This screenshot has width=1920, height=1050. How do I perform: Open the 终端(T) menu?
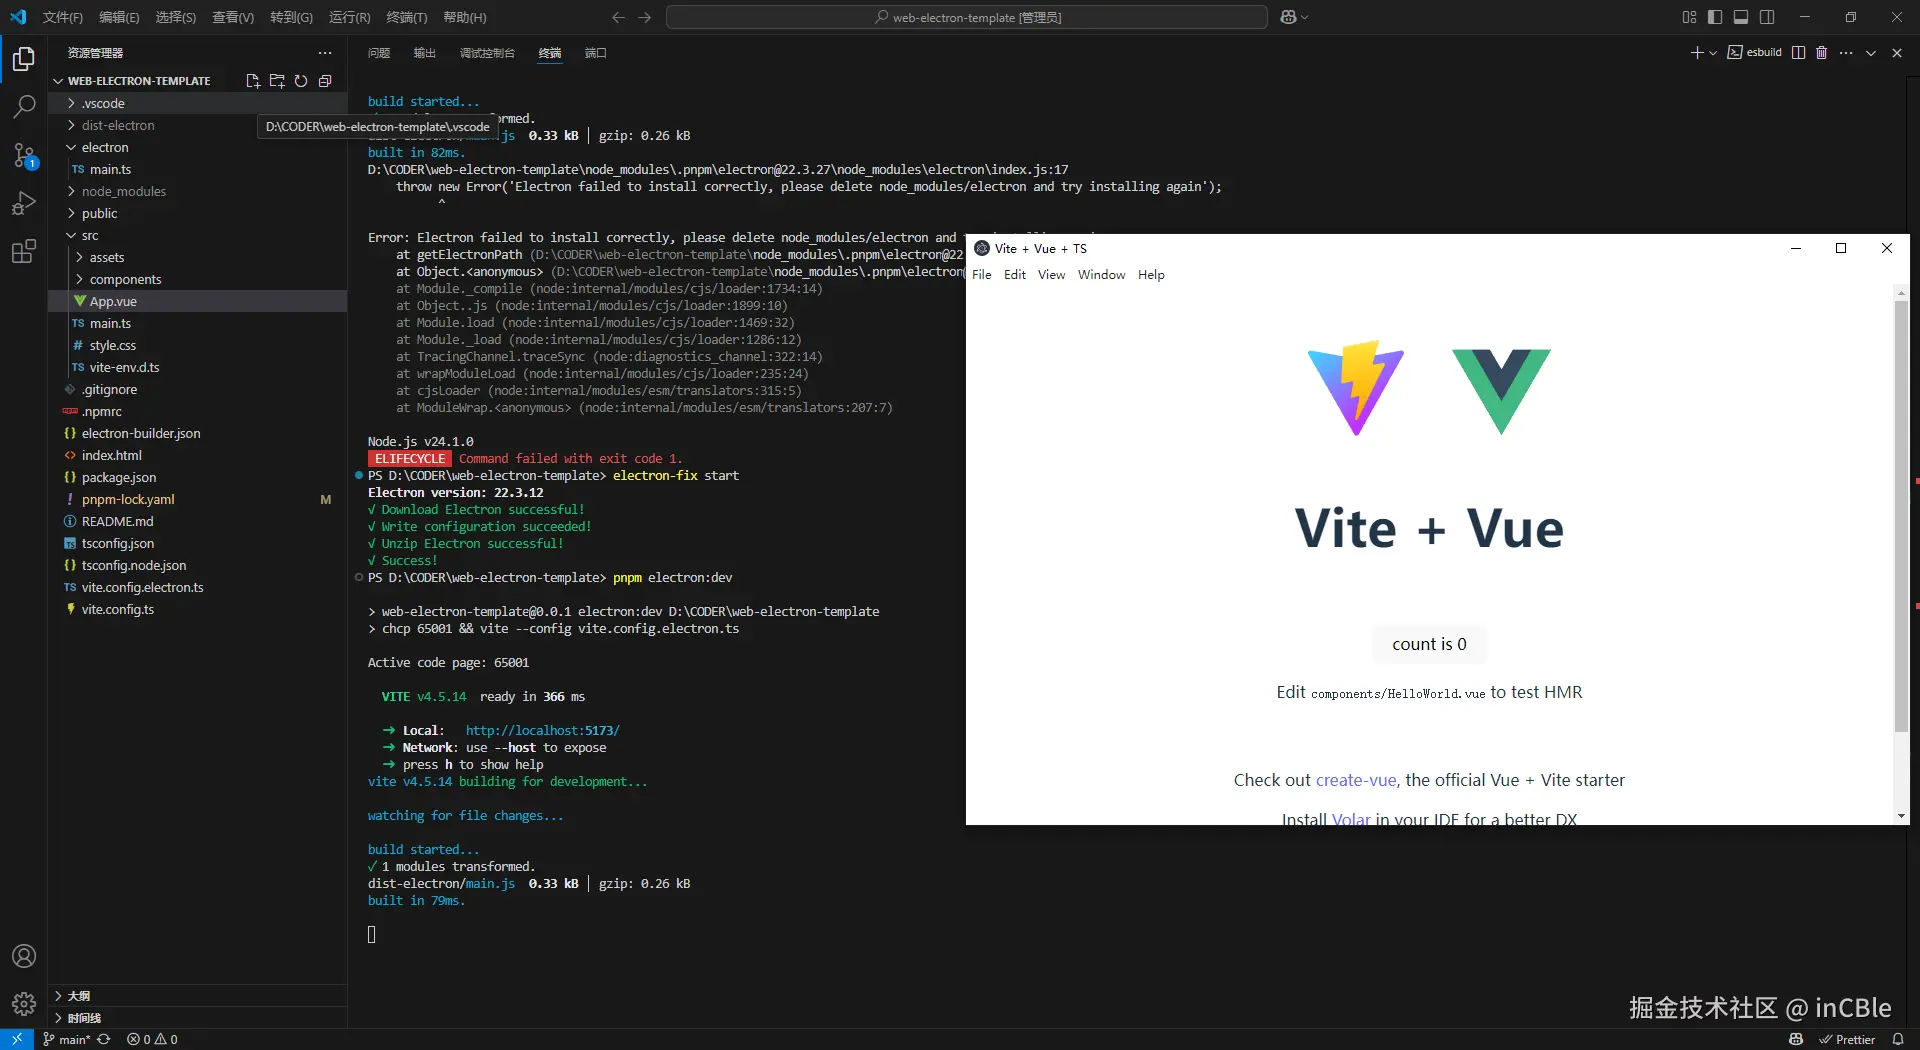[x=406, y=17]
